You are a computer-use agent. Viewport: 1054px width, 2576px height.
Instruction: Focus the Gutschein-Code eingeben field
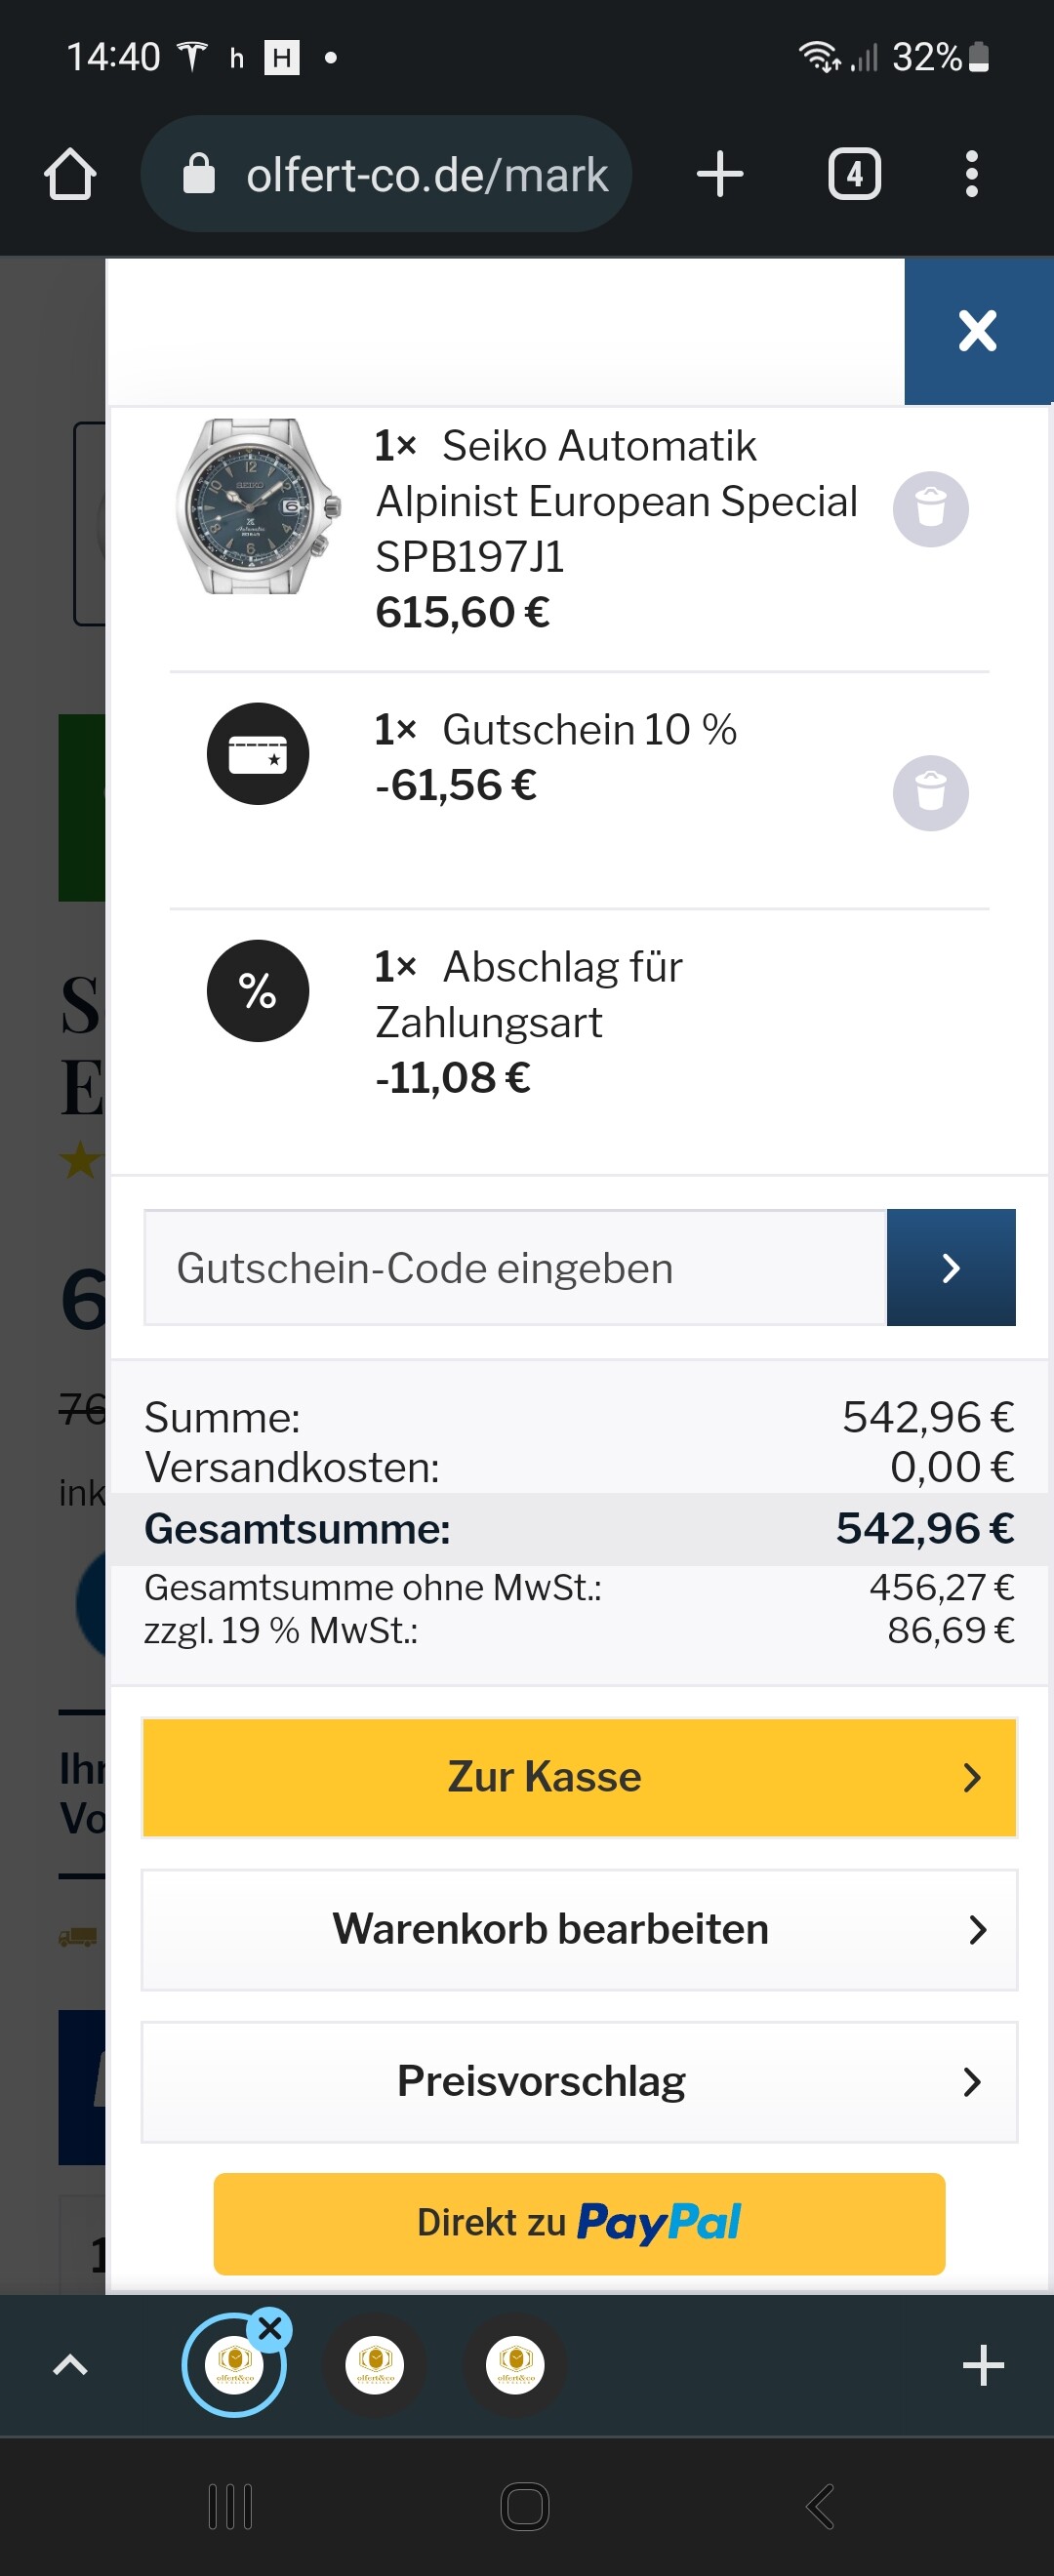click(515, 1267)
